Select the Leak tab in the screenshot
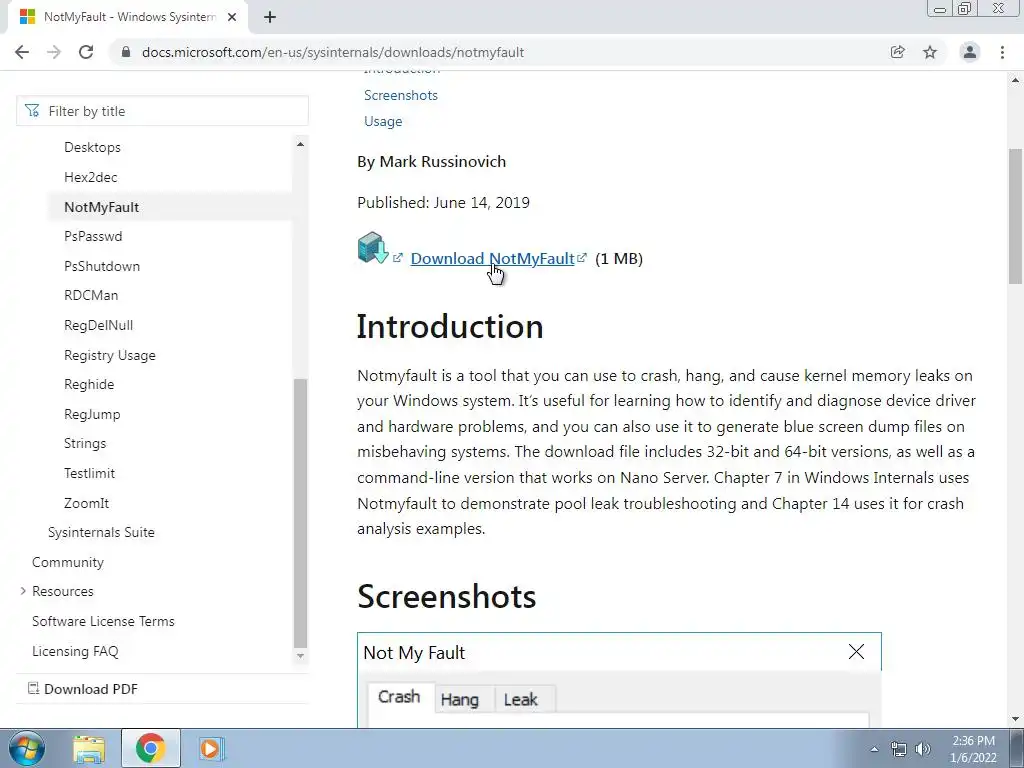Screen dimensions: 1024x768 [520, 699]
